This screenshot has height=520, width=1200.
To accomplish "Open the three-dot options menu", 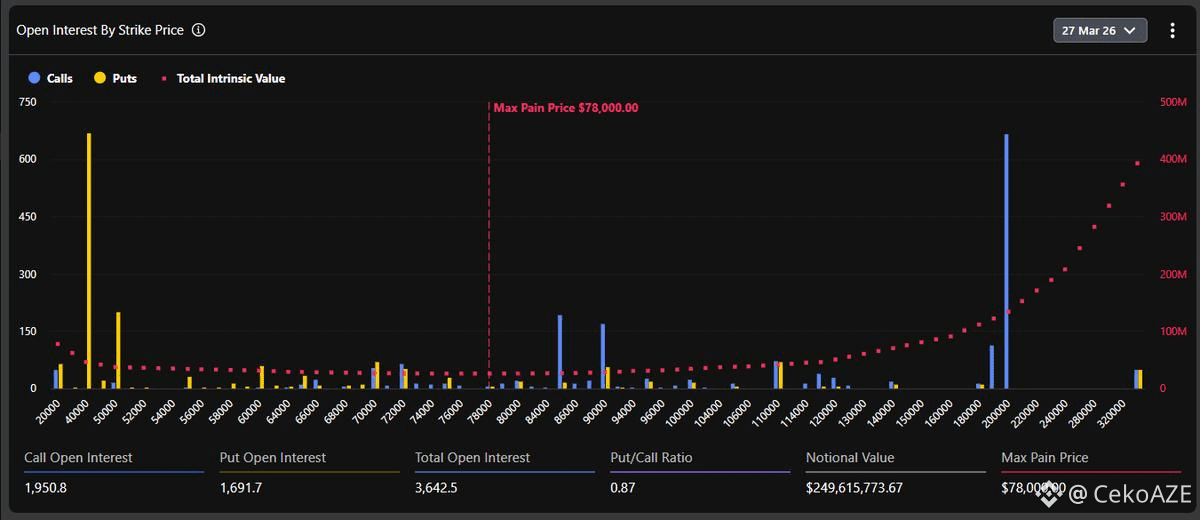I will 1173,30.
